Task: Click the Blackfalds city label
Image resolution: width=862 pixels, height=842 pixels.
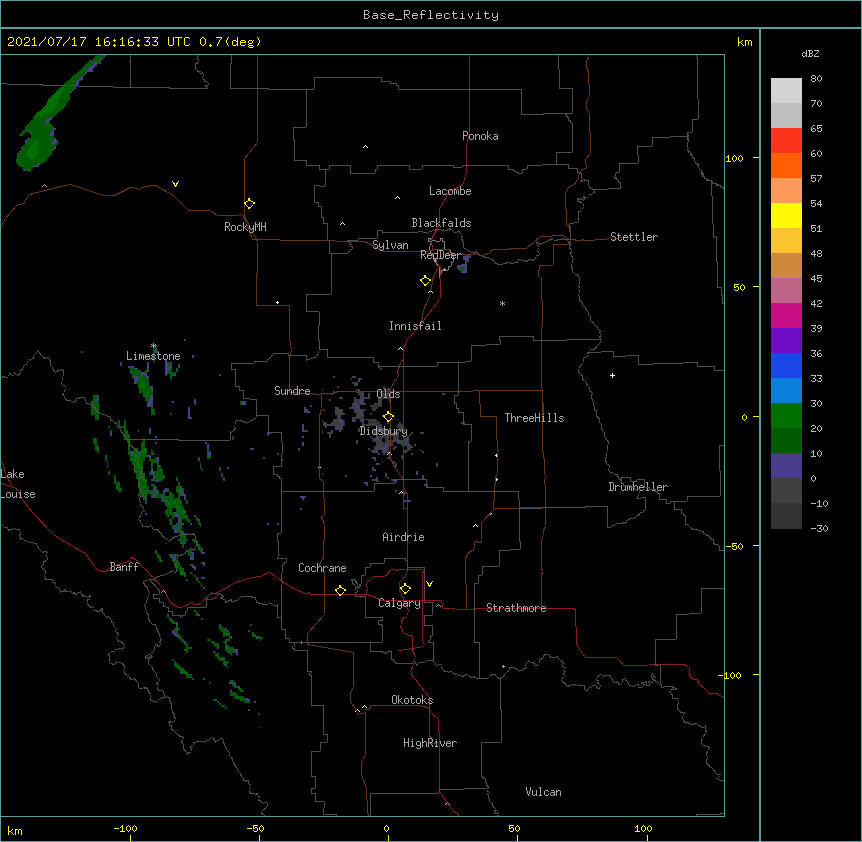Action: pos(441,223)
